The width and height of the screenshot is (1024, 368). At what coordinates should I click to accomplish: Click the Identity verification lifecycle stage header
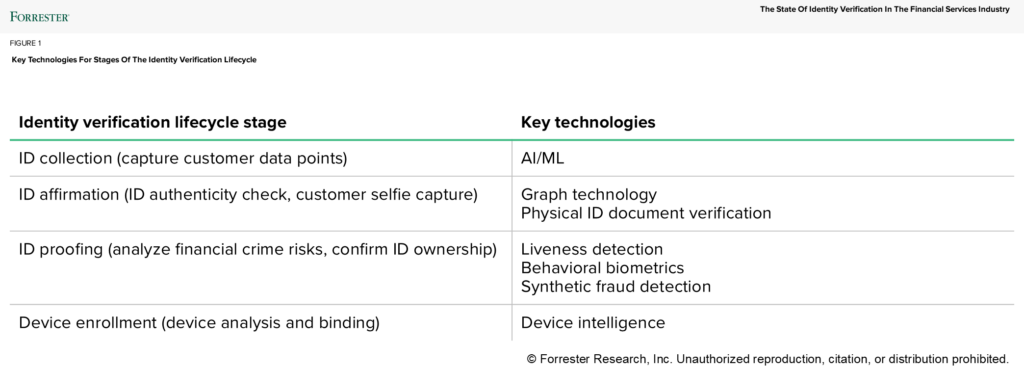152,122
